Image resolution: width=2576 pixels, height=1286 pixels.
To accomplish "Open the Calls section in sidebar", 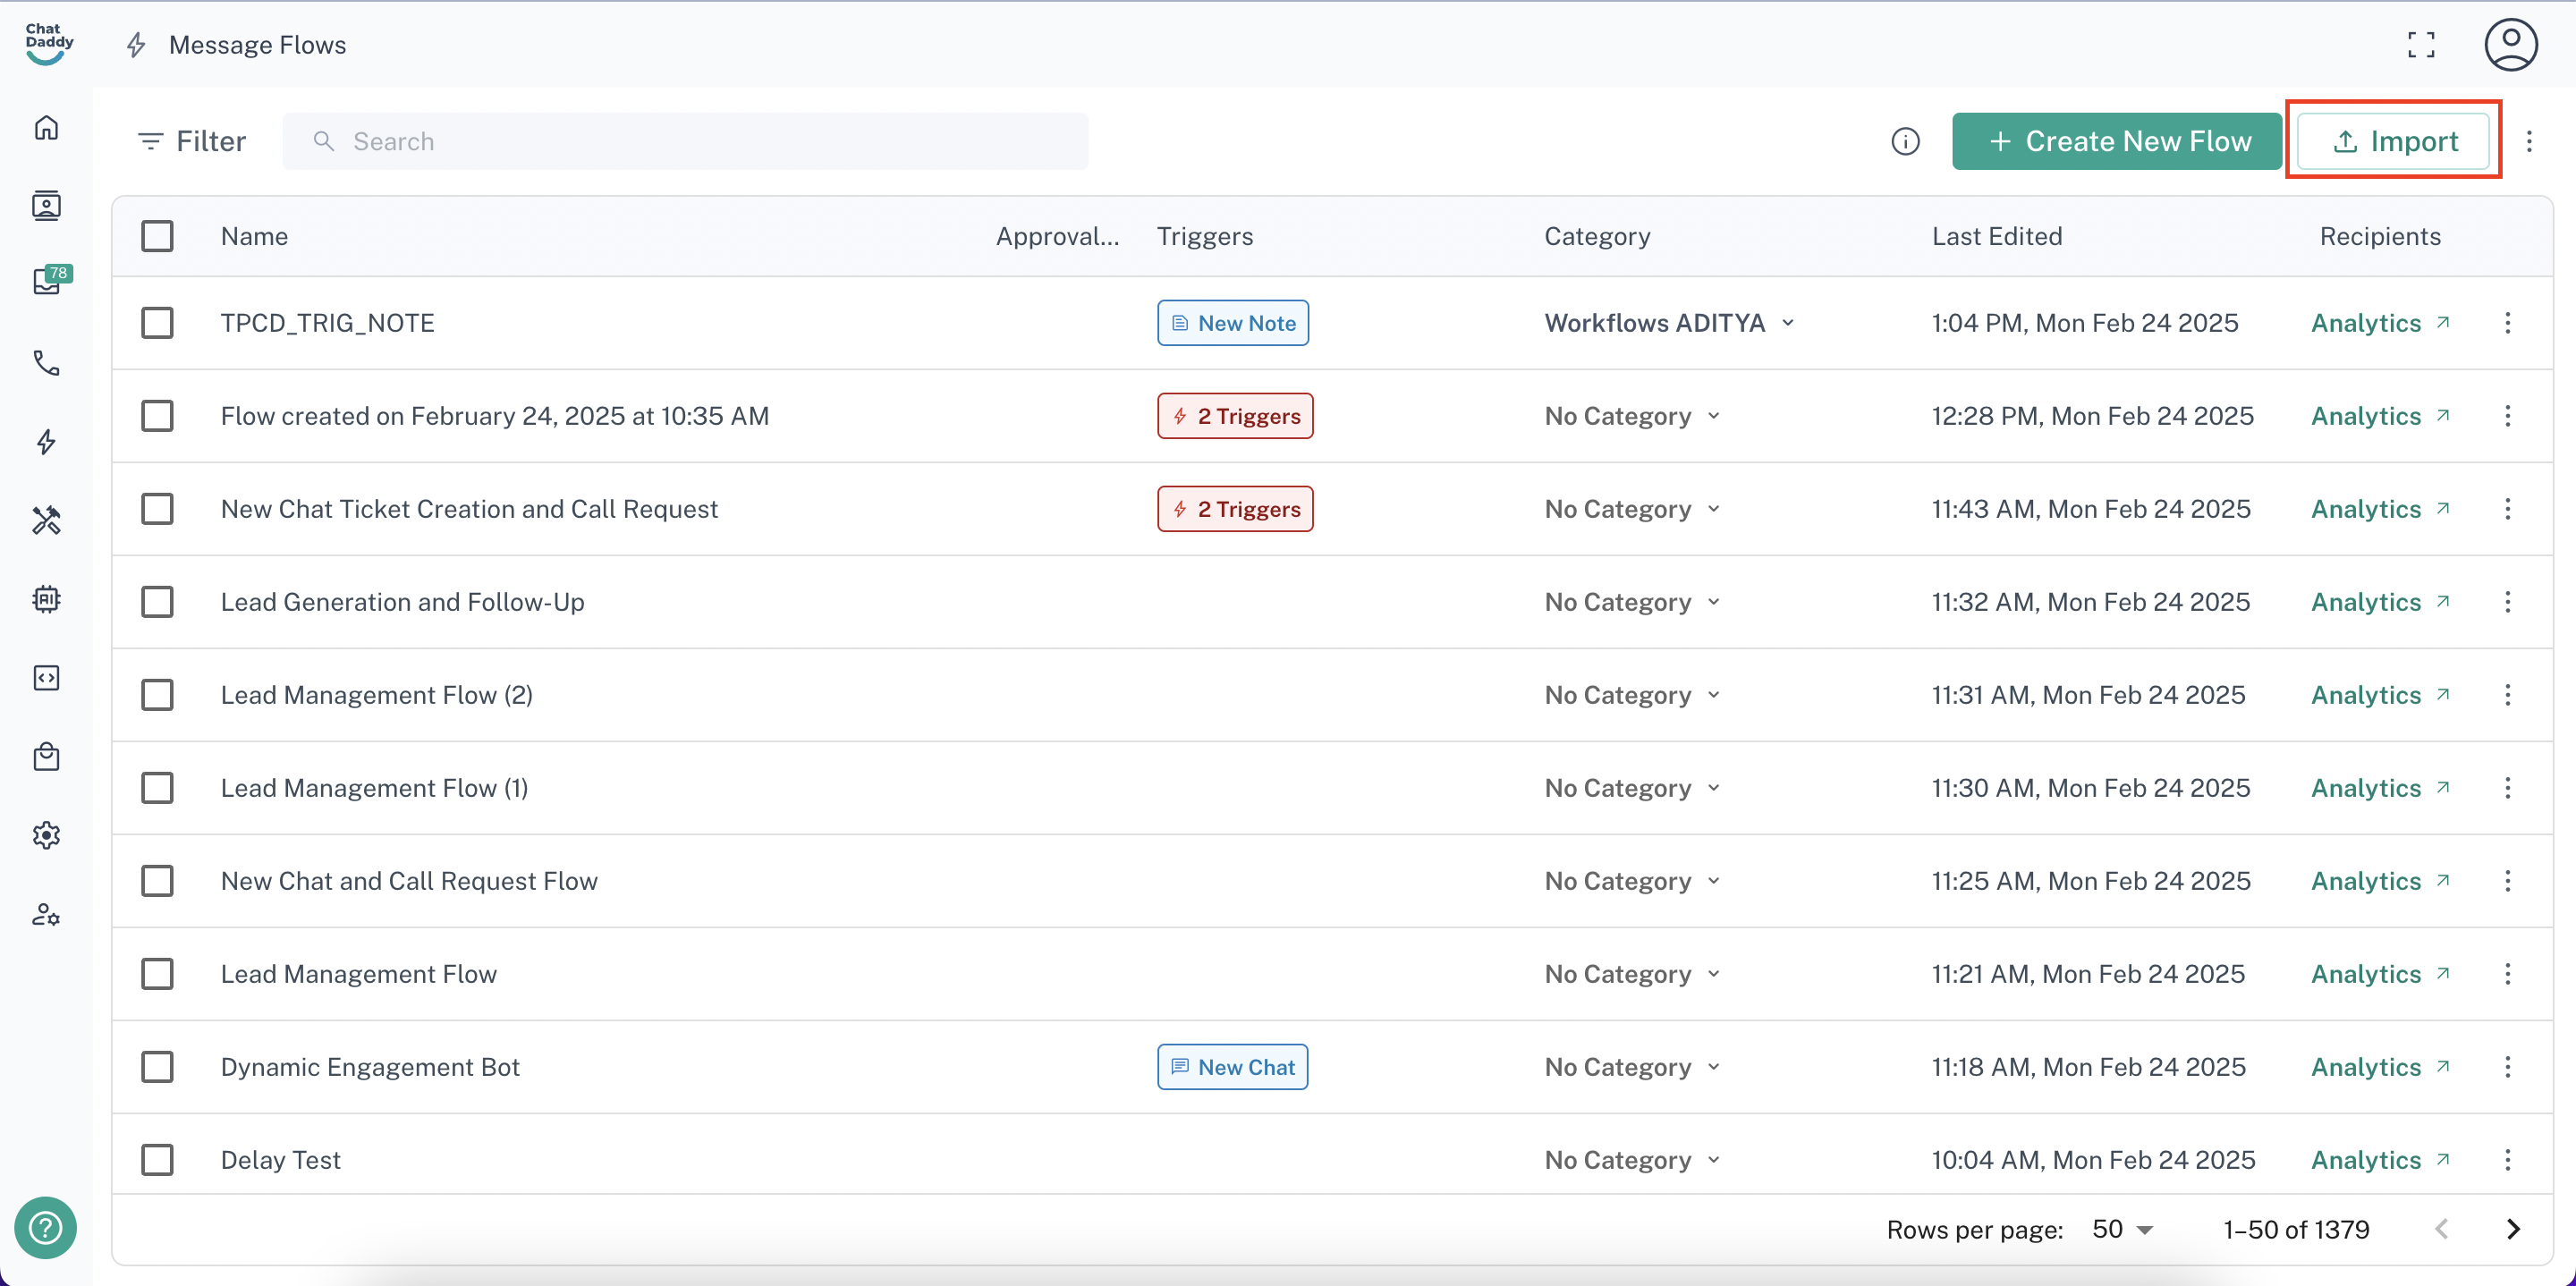I will pos(47,363).
